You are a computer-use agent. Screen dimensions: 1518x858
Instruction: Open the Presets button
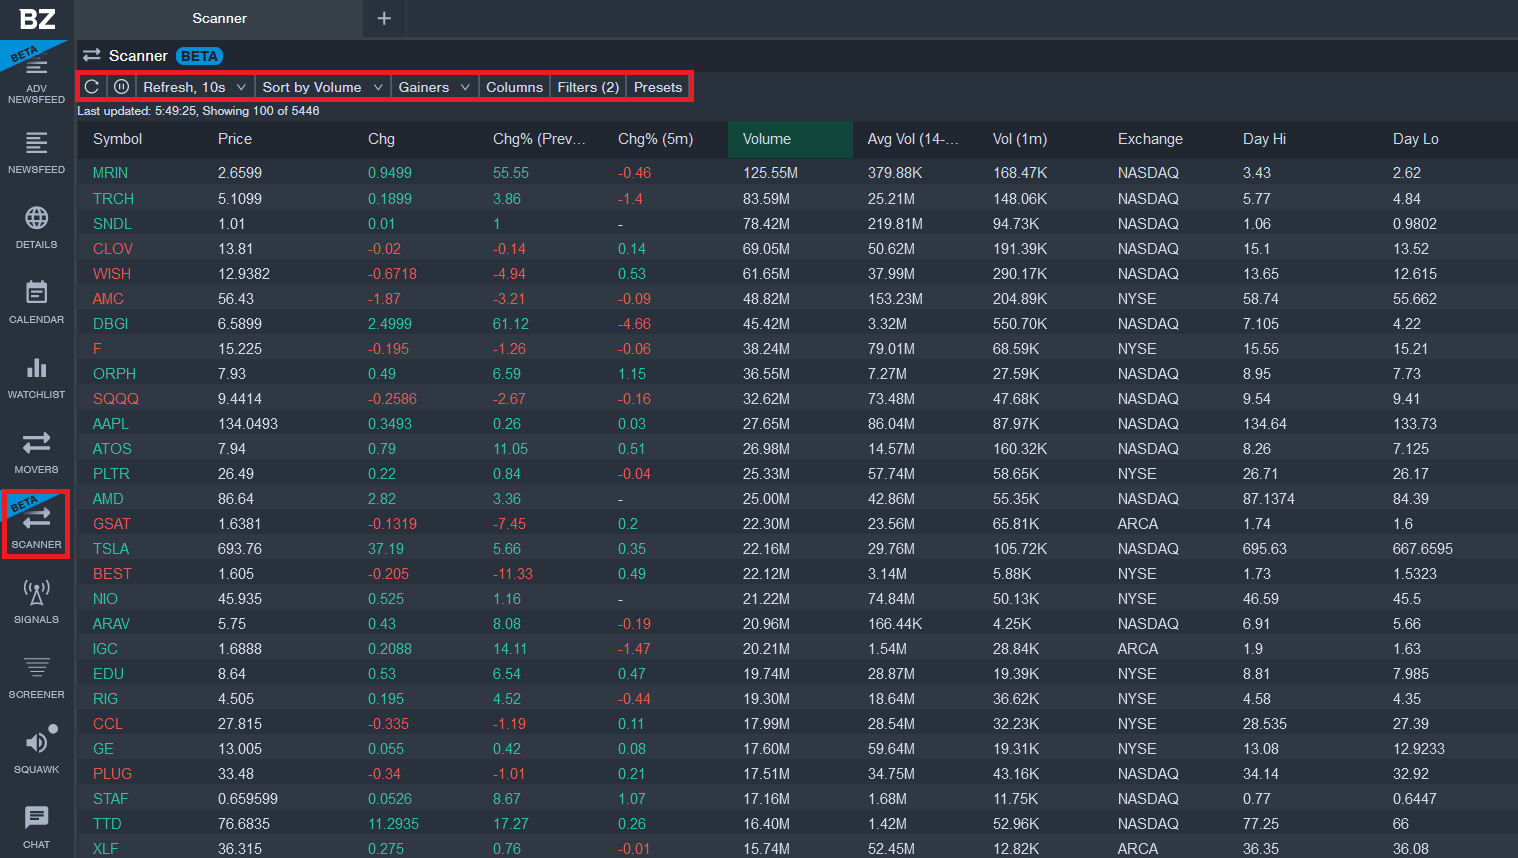(x=658, y=87)
